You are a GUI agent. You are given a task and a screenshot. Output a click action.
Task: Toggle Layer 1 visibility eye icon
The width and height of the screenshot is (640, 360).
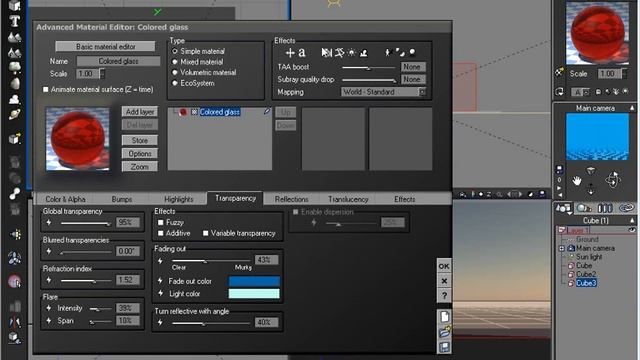point(632,230)
